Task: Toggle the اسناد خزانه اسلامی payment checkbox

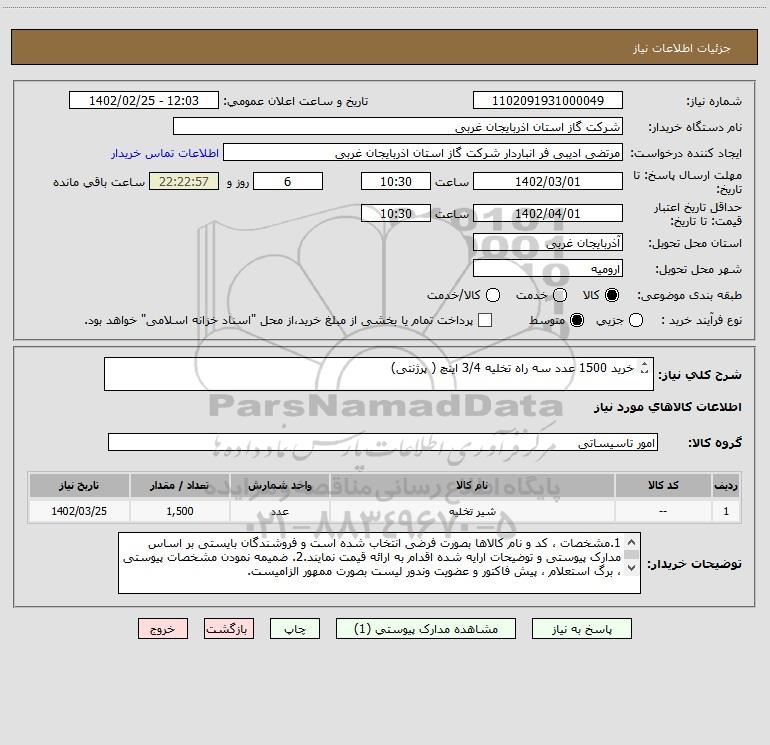Action: [x=485, y=320]
